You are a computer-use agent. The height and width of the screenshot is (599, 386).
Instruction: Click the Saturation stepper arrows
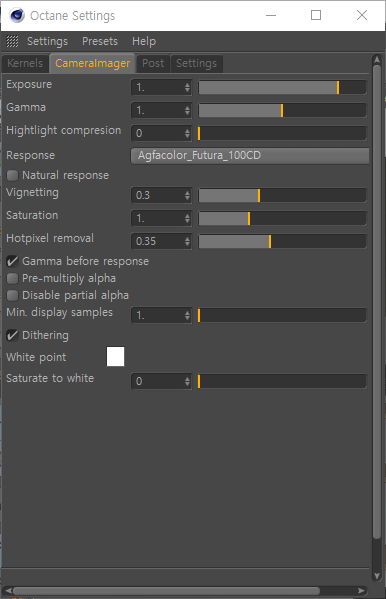point(187,218)
